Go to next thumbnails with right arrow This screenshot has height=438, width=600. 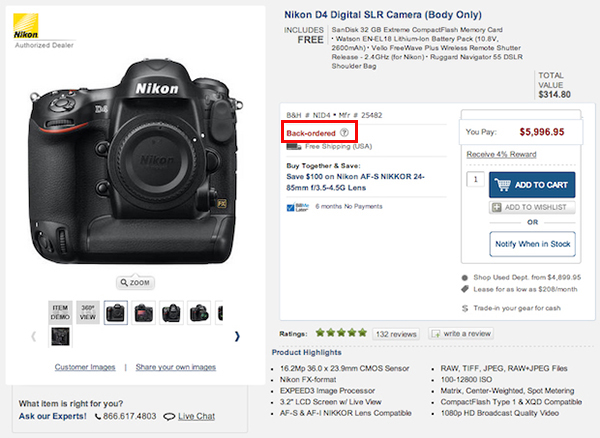tap(237, 336)
